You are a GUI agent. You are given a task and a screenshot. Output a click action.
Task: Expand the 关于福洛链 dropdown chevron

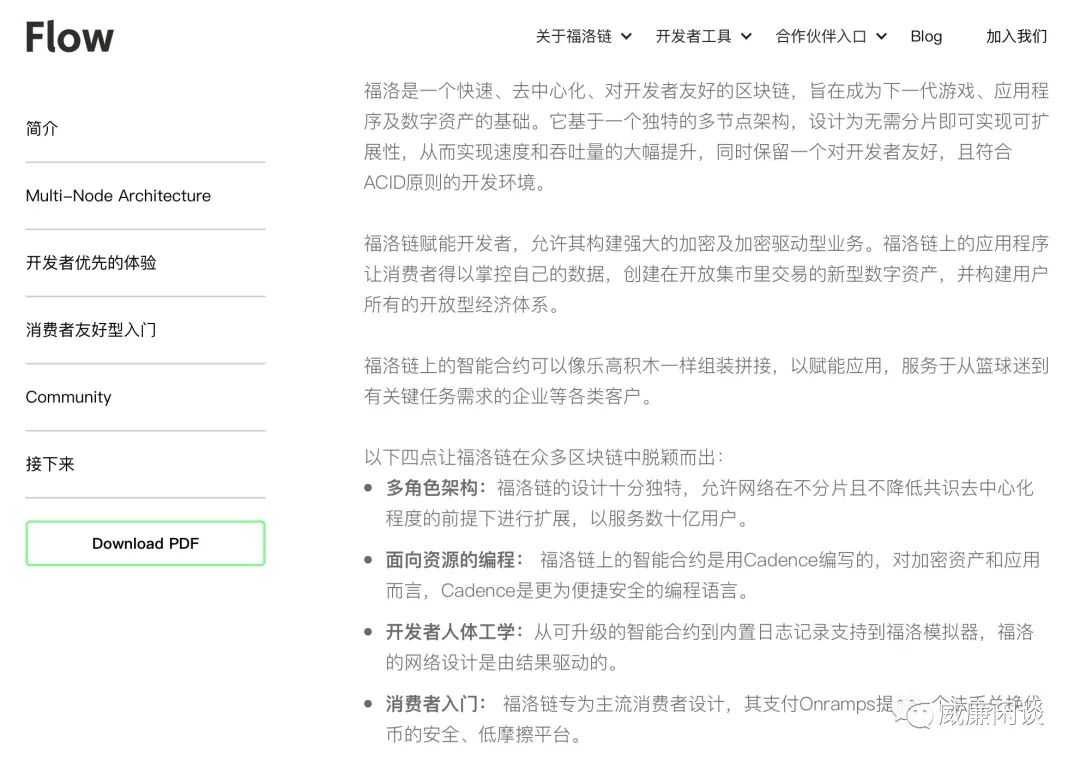[x=626, y=37]
